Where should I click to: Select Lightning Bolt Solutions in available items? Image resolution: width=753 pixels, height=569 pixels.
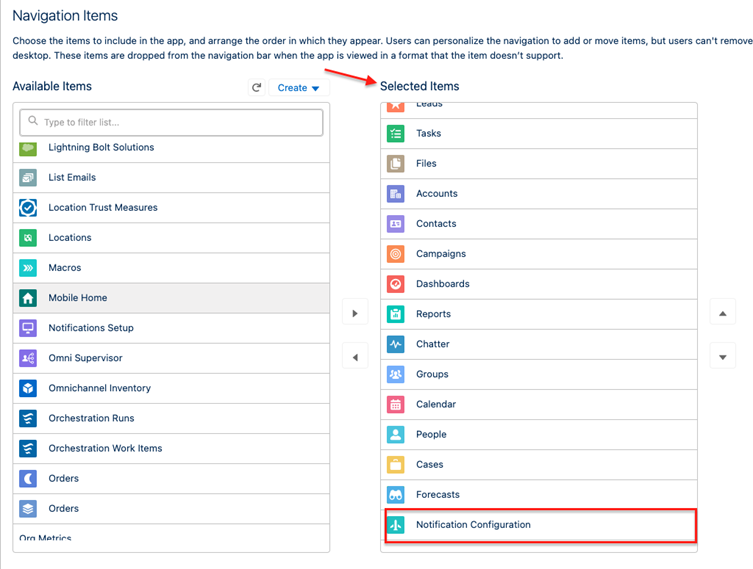coord(171,149)
